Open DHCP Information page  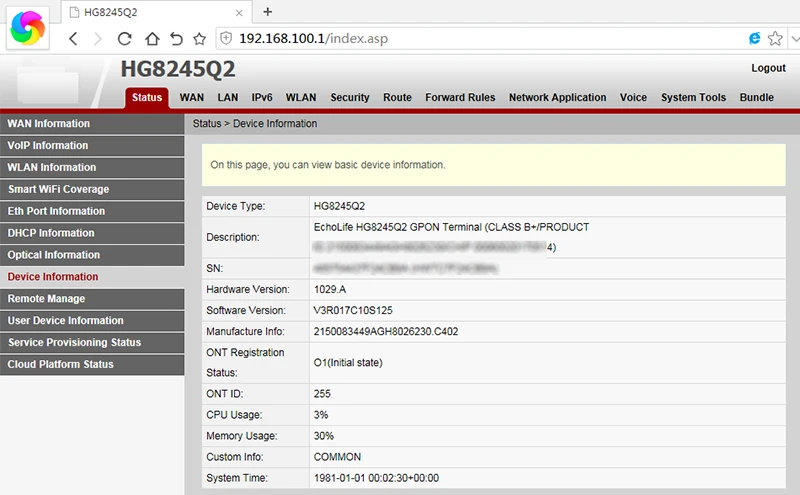pos(92,233)
